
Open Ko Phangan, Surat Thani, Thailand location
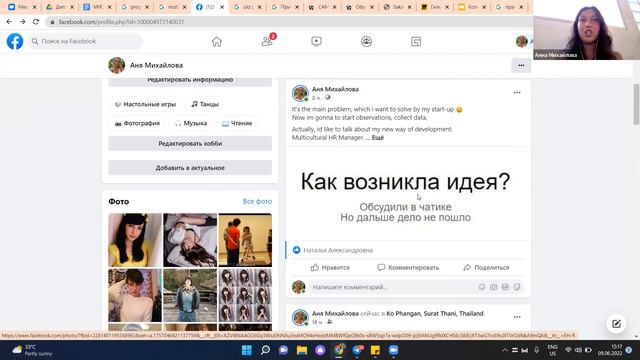click(435, 313)
